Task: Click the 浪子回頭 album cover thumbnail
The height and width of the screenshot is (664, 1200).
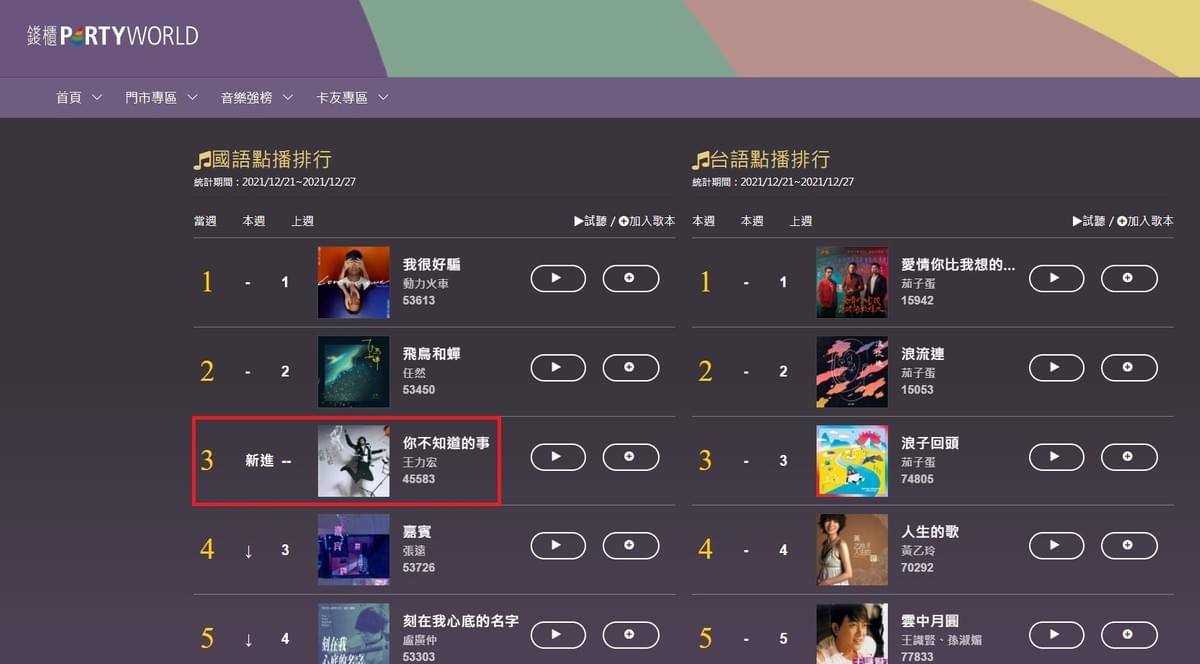Action: pos(852,461)
